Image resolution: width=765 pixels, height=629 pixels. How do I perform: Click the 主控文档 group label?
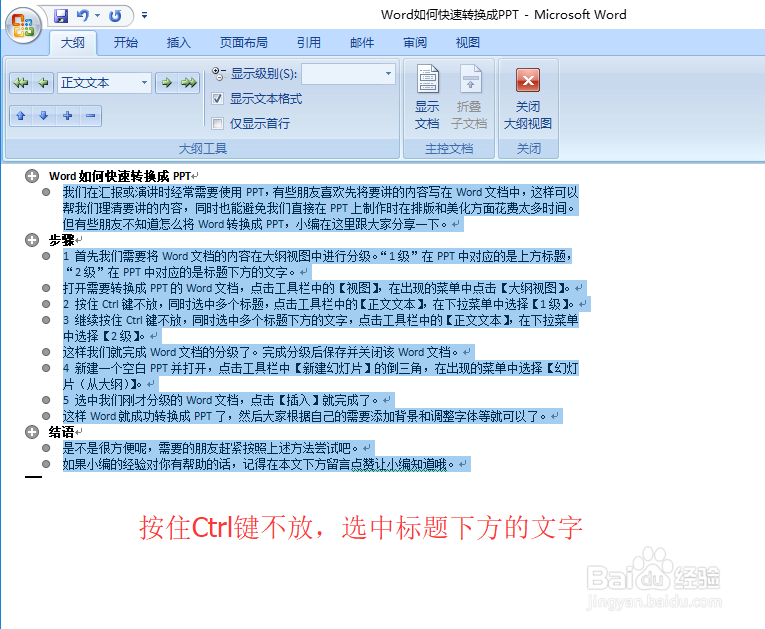[x=449, y=148]
